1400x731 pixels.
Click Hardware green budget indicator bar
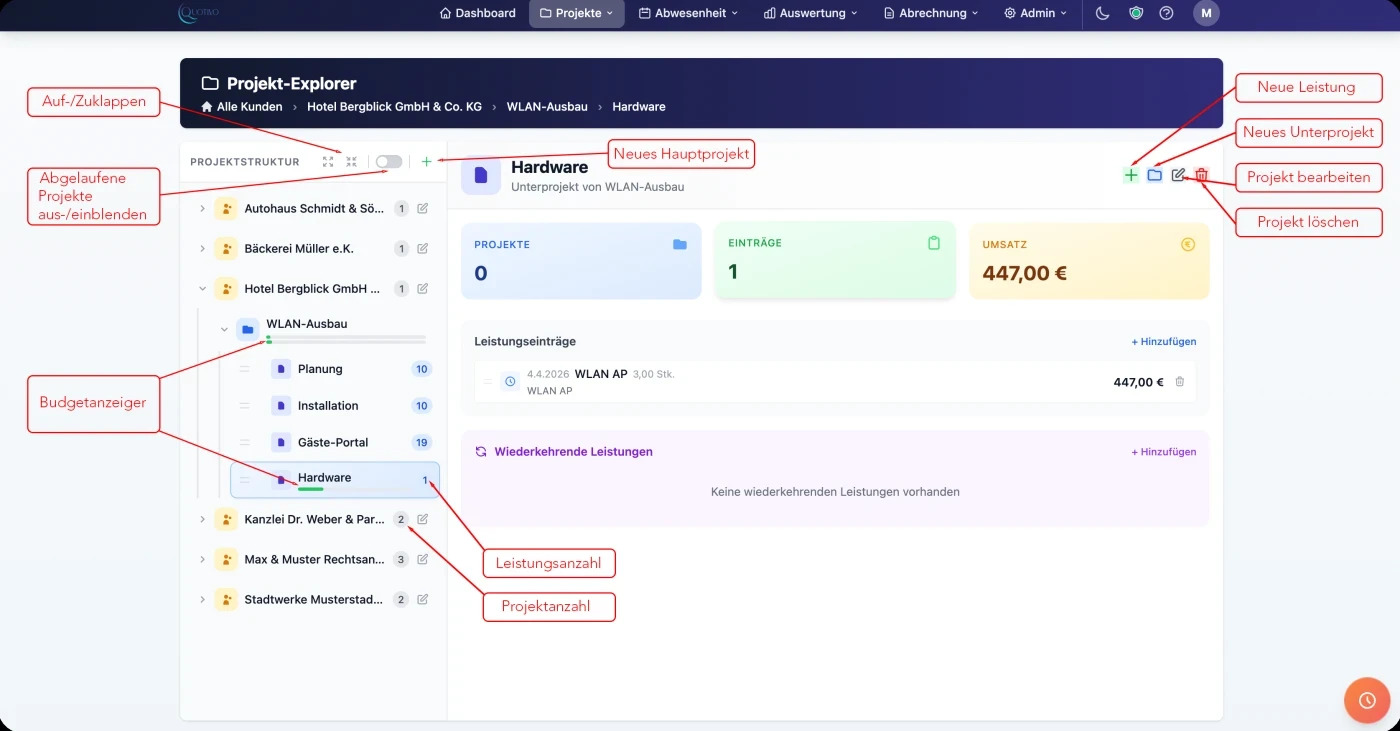pos(311,489)
